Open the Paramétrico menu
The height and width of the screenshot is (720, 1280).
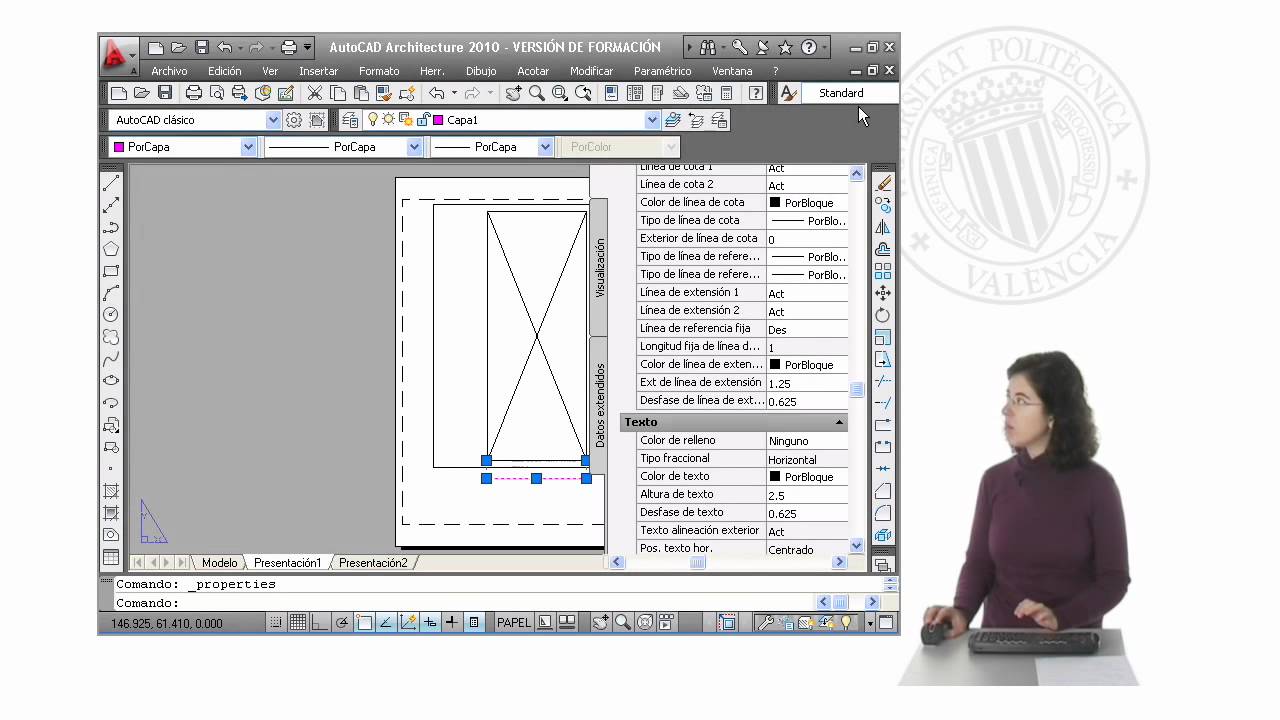coord(662,71)
